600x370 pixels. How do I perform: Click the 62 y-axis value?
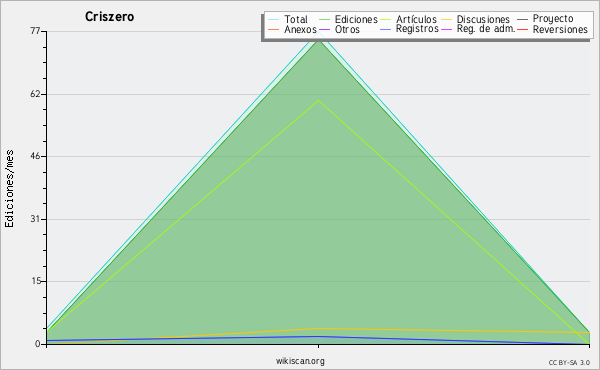(35, 94)
